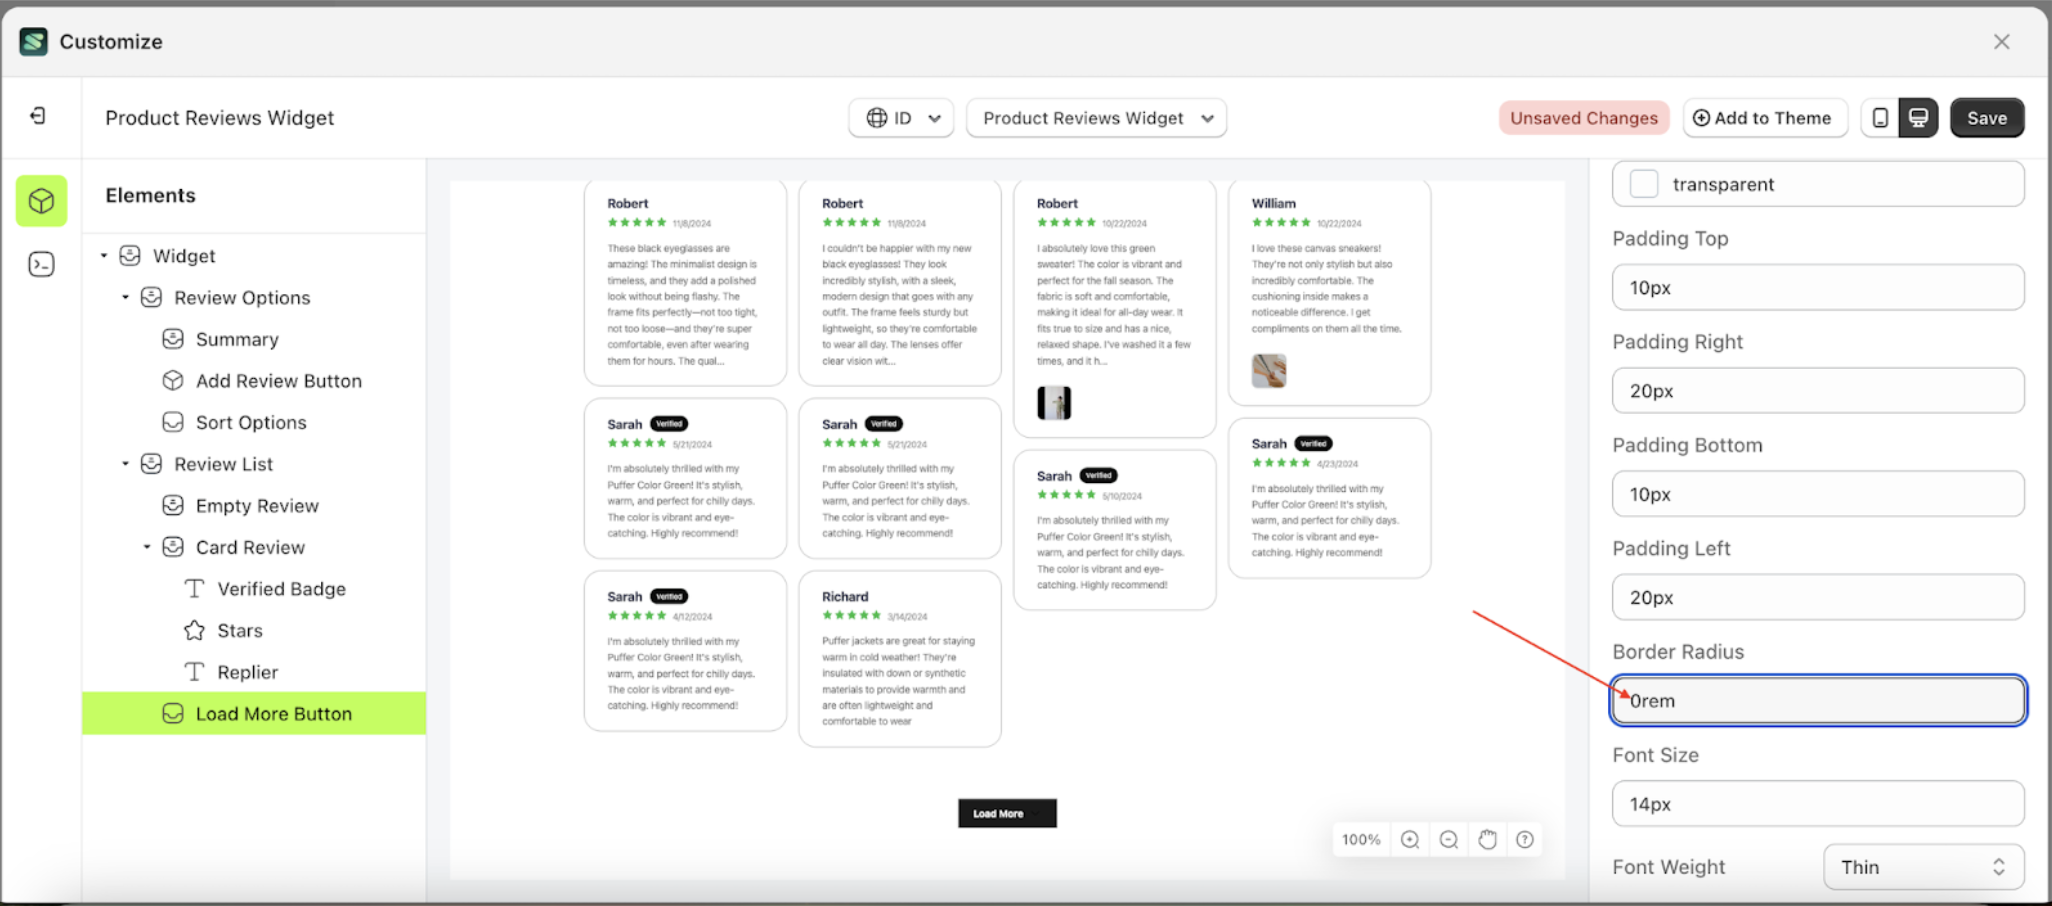This screenshot has width=2052, height=906.
Task: Open the Product Reviews Widget selector
Action: 1096,117
